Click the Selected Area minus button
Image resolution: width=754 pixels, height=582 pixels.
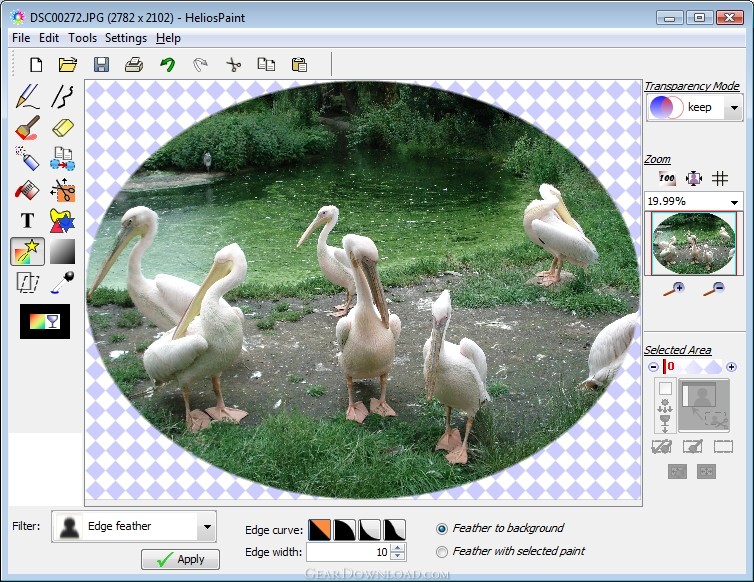click(x=653, y=367)
